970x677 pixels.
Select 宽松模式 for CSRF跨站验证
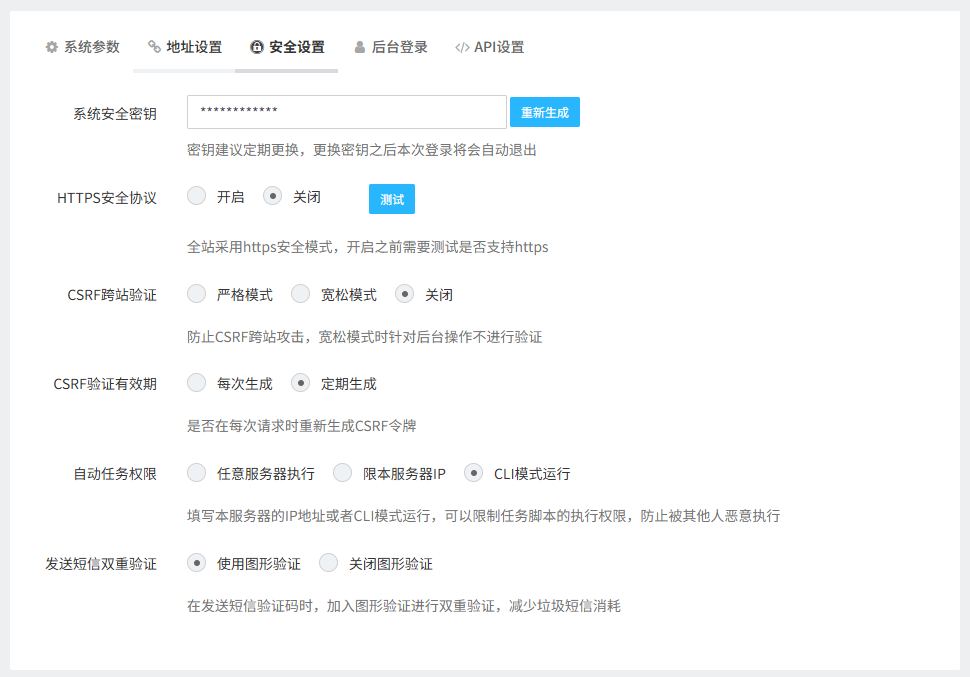300,293
